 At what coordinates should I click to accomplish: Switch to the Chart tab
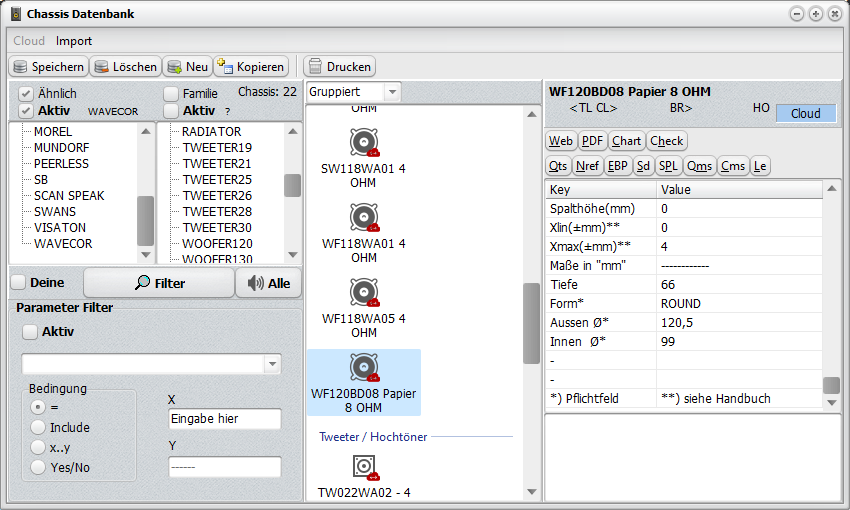pos(626,141)
